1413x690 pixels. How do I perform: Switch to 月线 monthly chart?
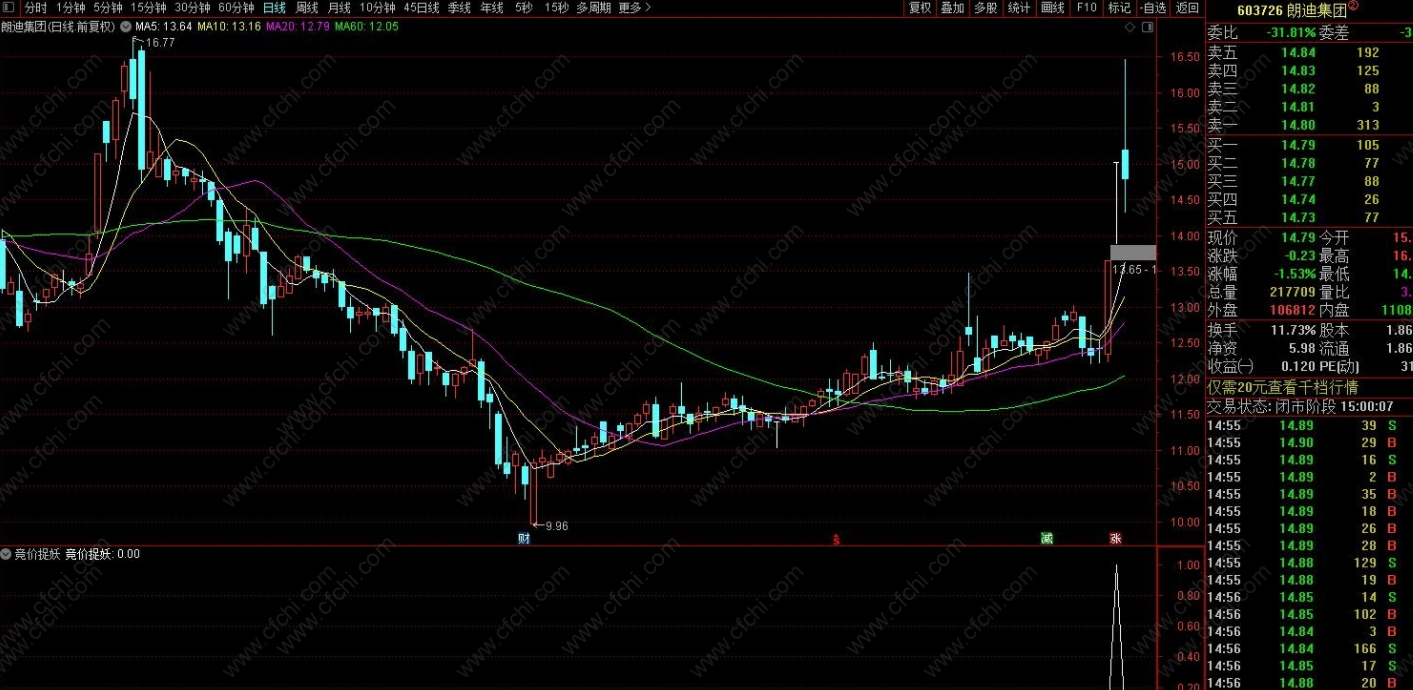339,8
